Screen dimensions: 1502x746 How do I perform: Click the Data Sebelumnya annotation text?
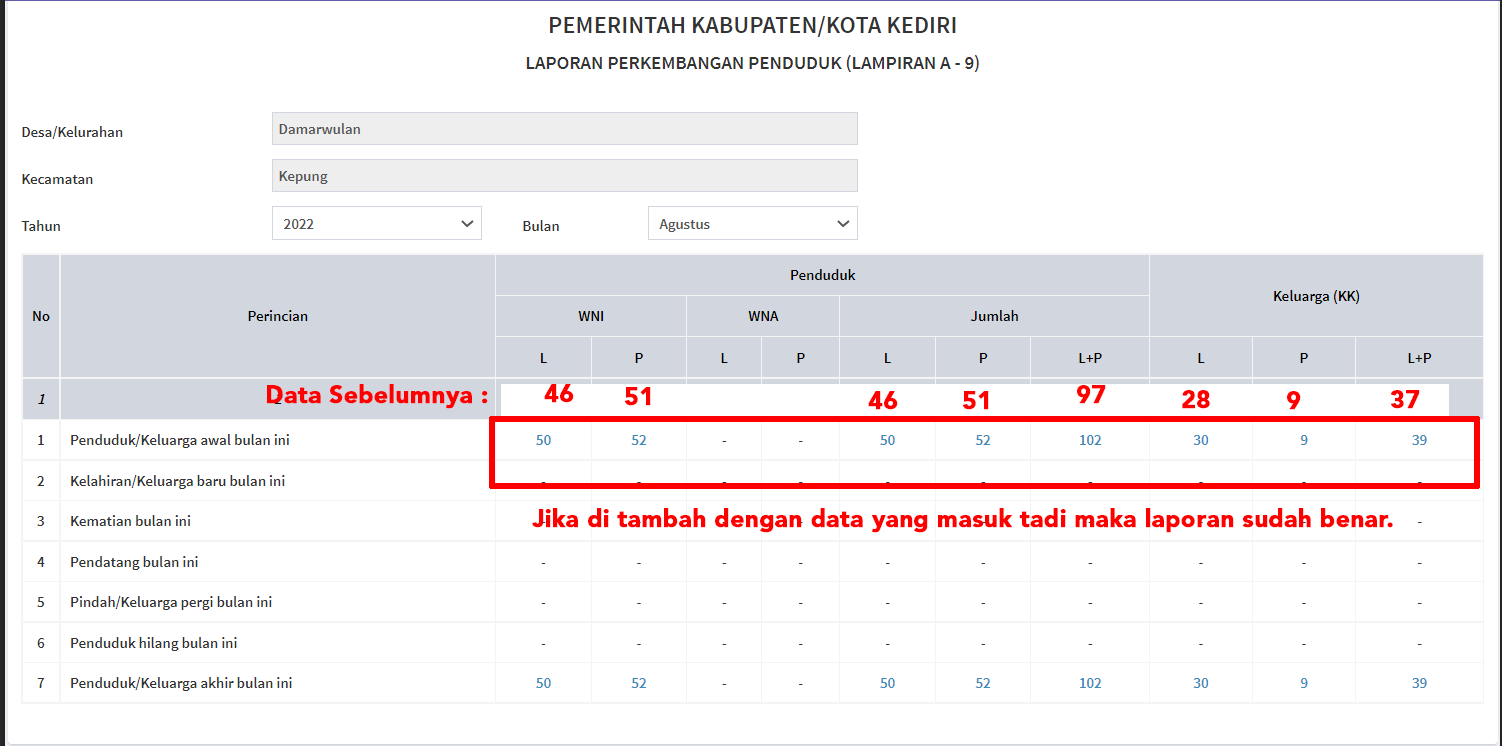pyautogui.click(x=377, y=396)
